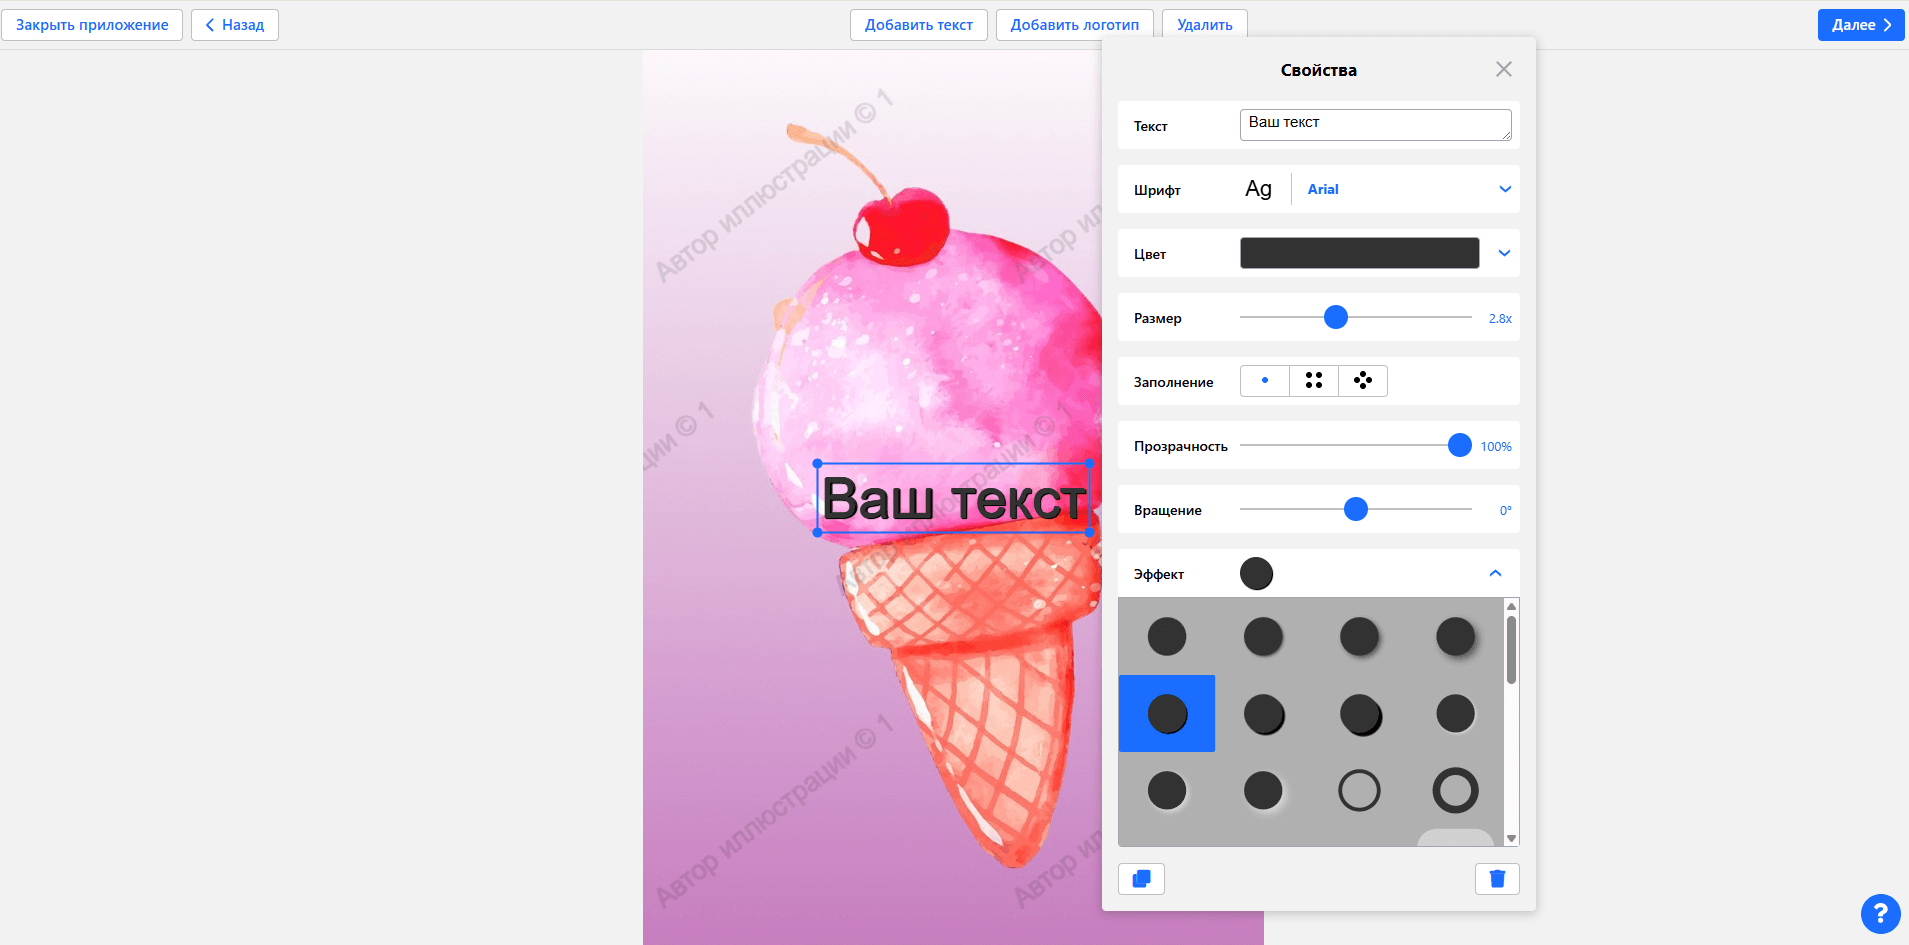Click Добавить логотип in top toolbar
Screen dimensions: 1909x945
point(1075,25)
